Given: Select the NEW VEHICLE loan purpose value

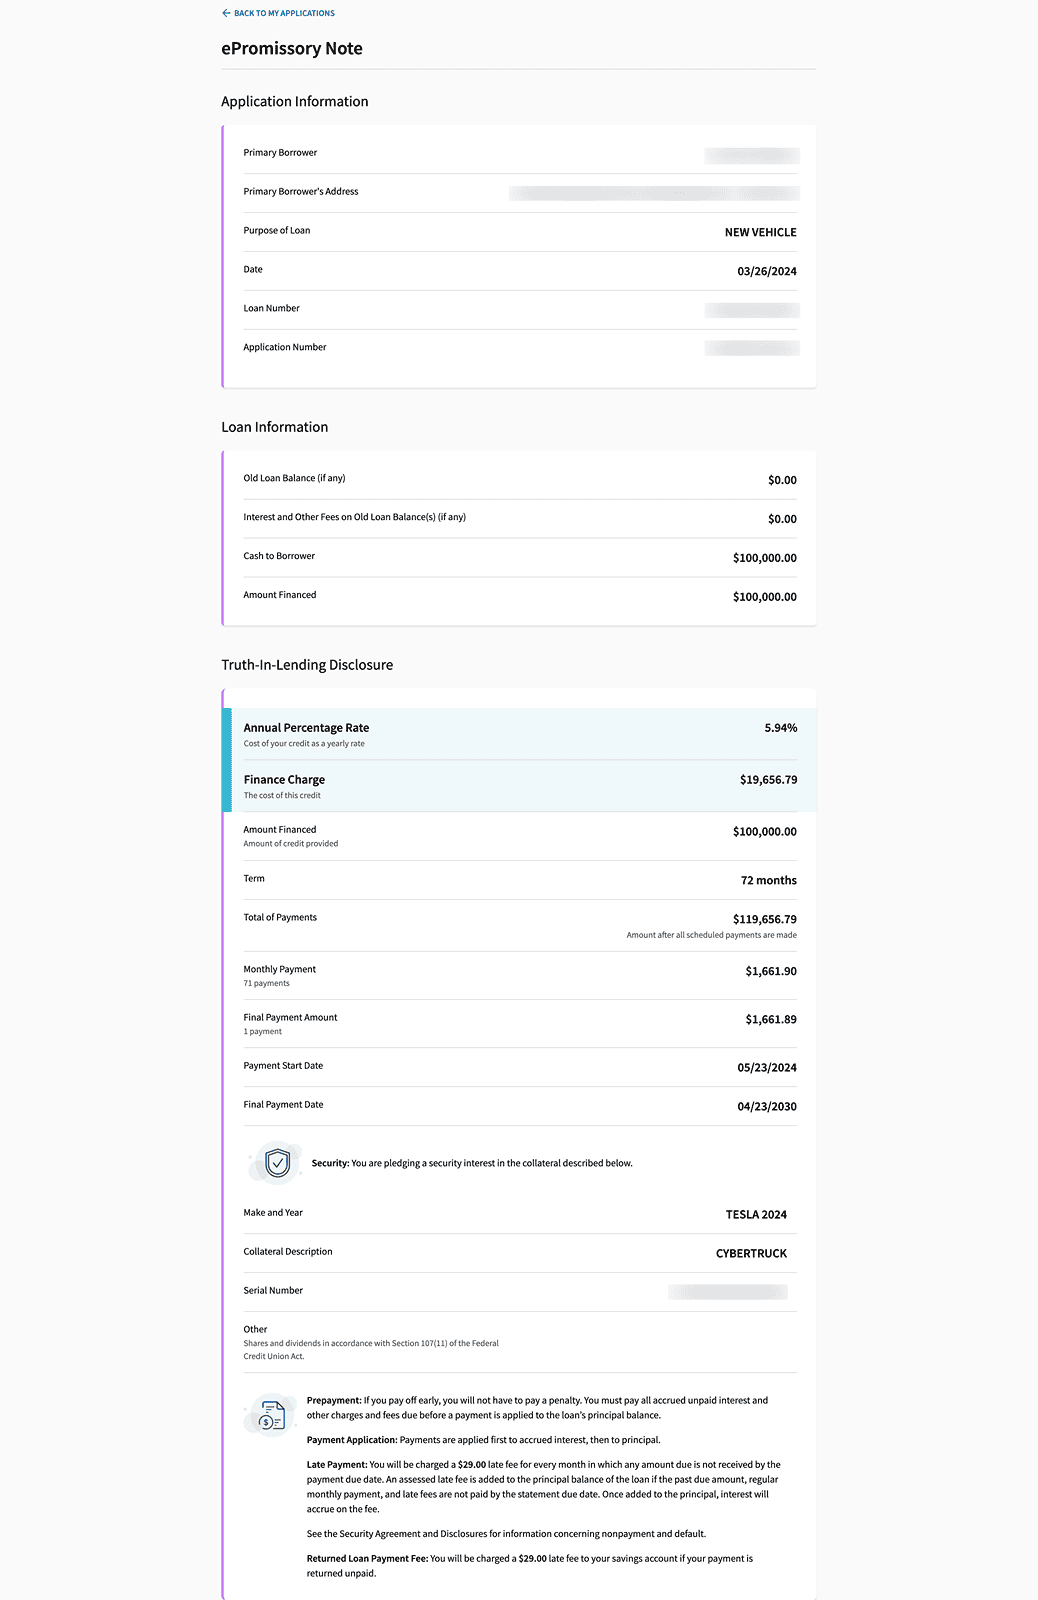Looking at the screenshot, I should [x=760, y=232].
